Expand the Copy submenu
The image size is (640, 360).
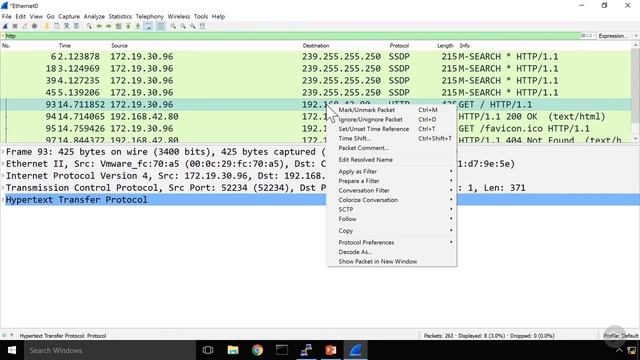coord(392,231)
